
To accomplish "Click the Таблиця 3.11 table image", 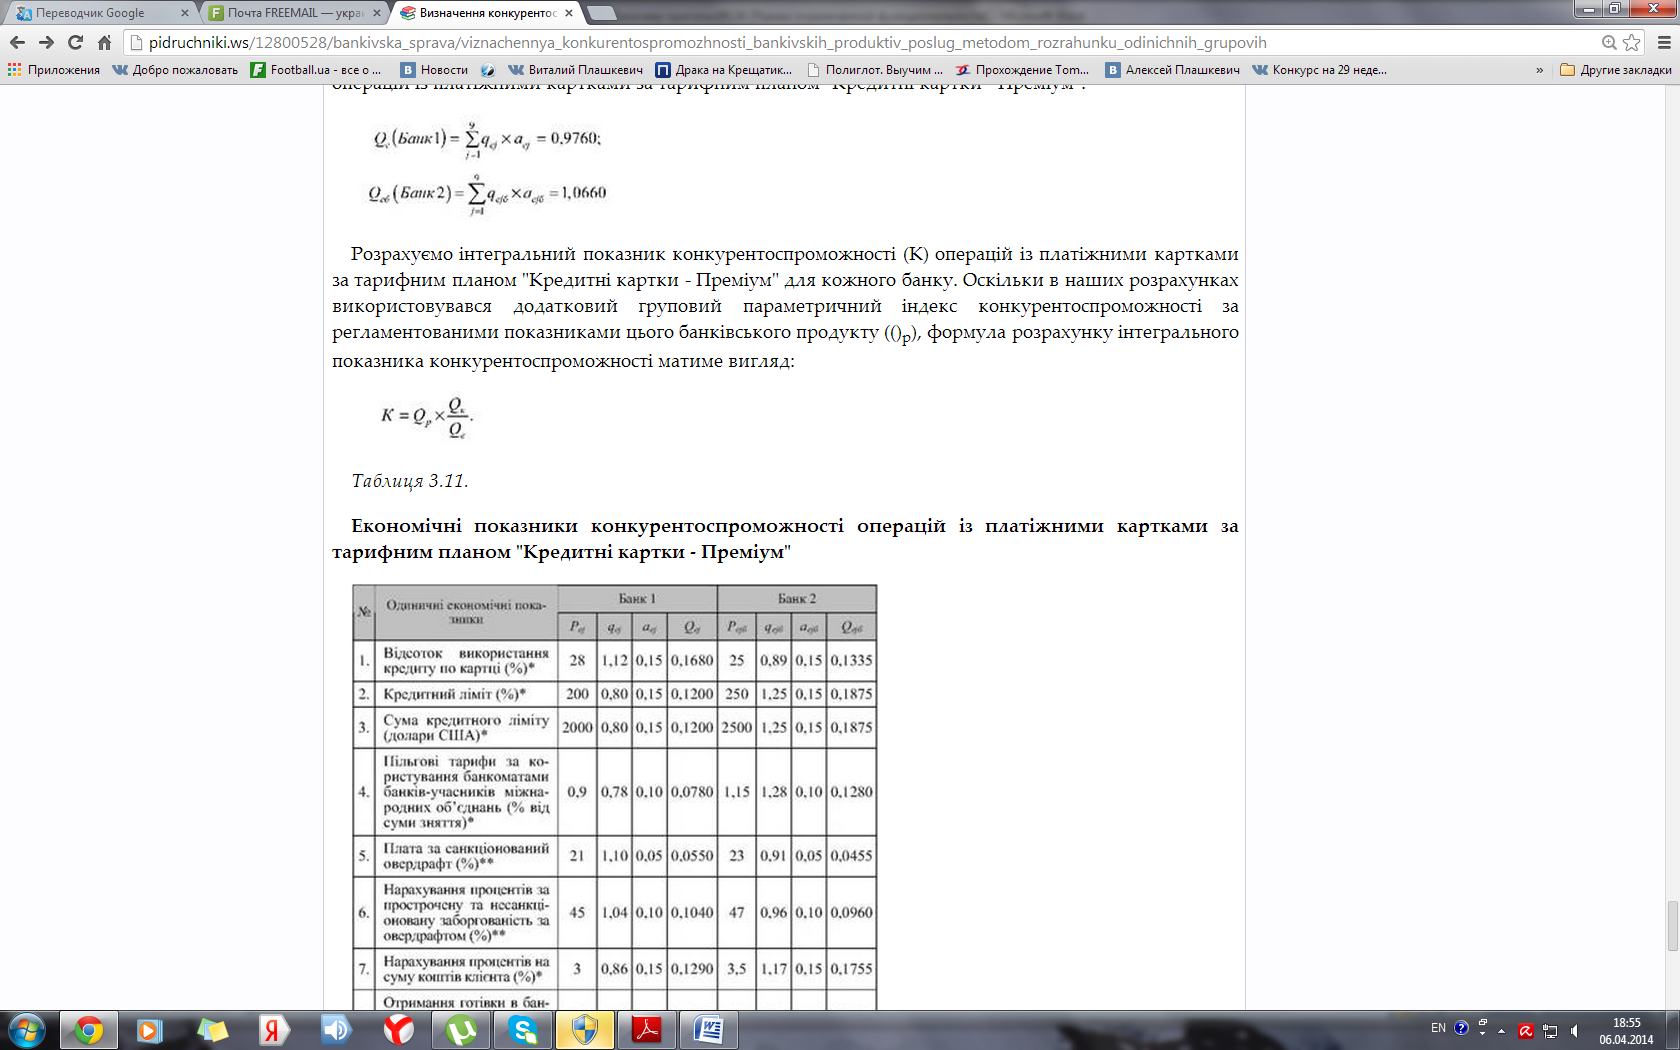I will [615, 797].
